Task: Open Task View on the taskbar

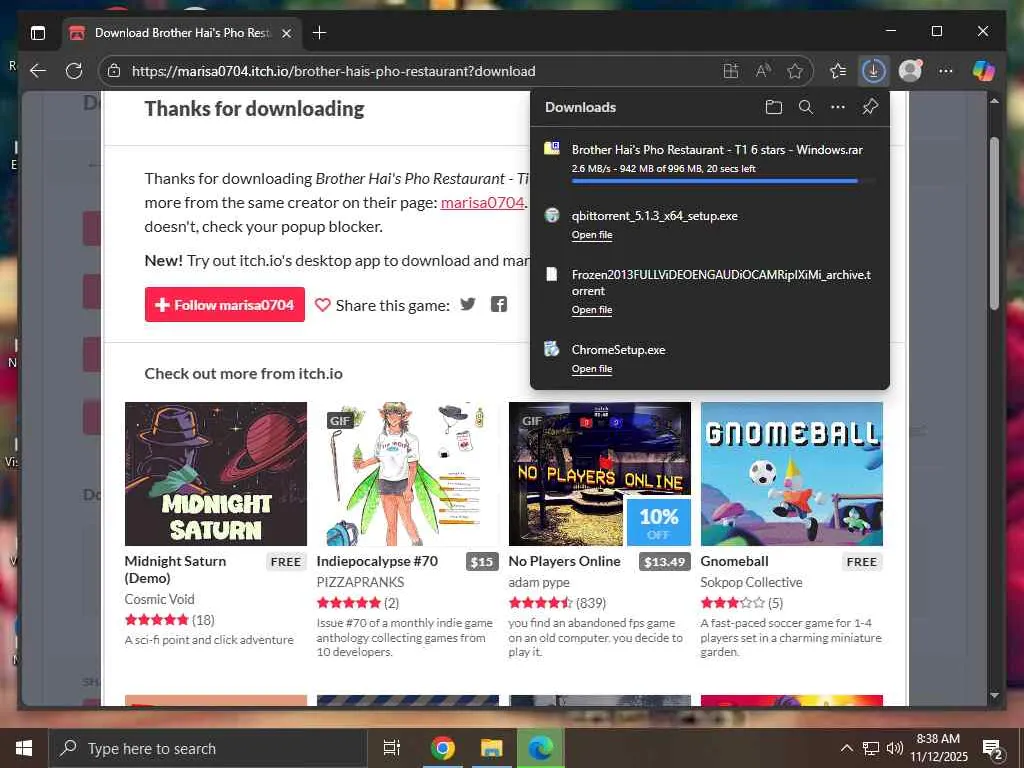Action: tap(392, 748)
